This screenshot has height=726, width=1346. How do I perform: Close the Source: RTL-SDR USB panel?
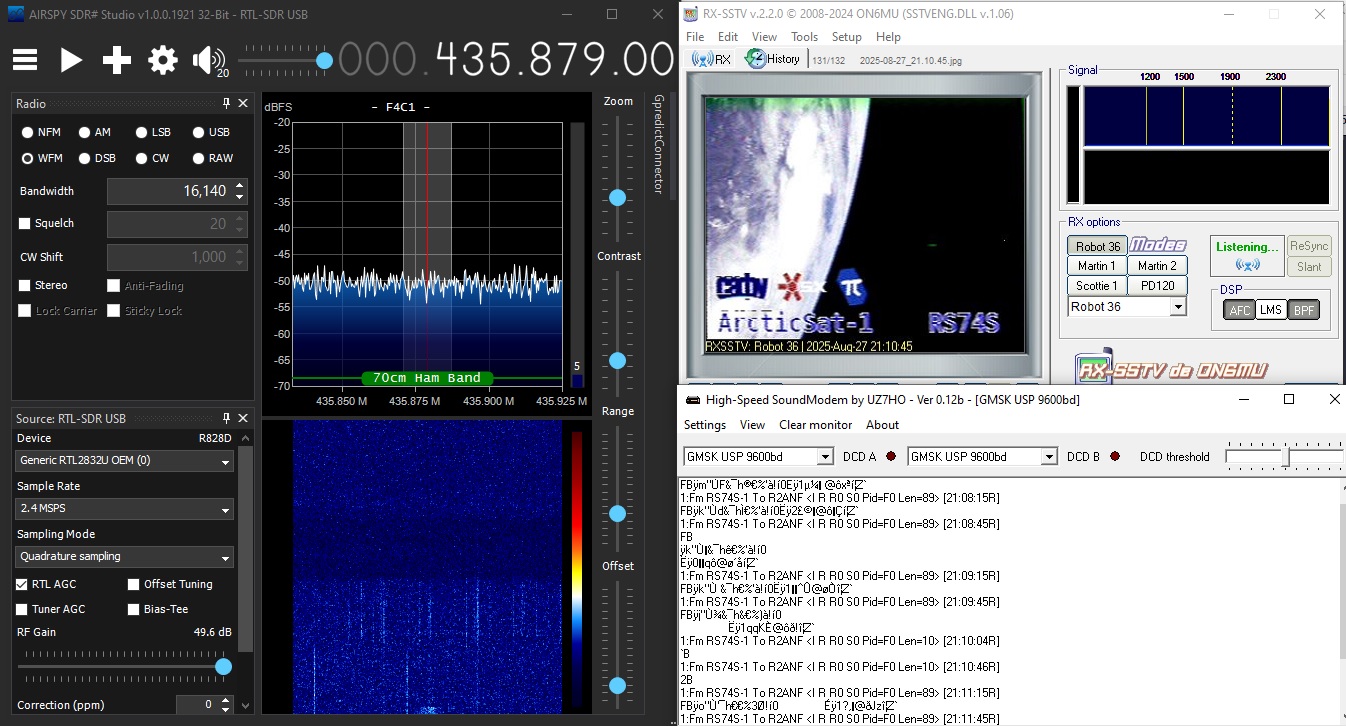(243, 418)
